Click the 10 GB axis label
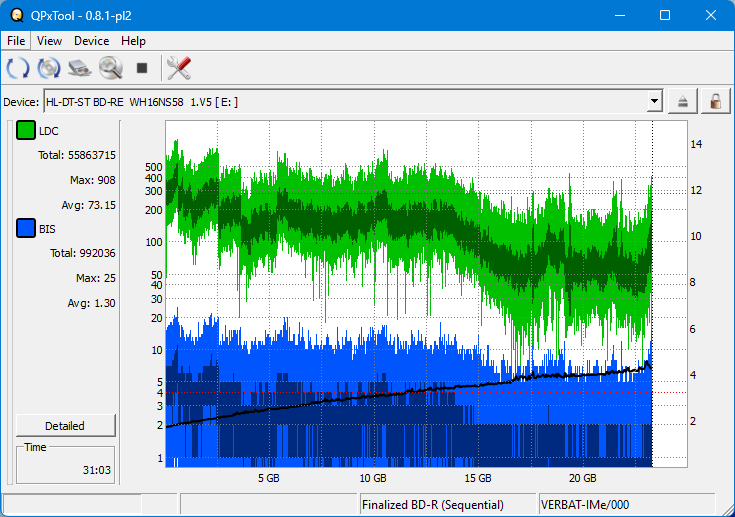The width and height of the screenshot is (735, 517). tap(373, 478)
